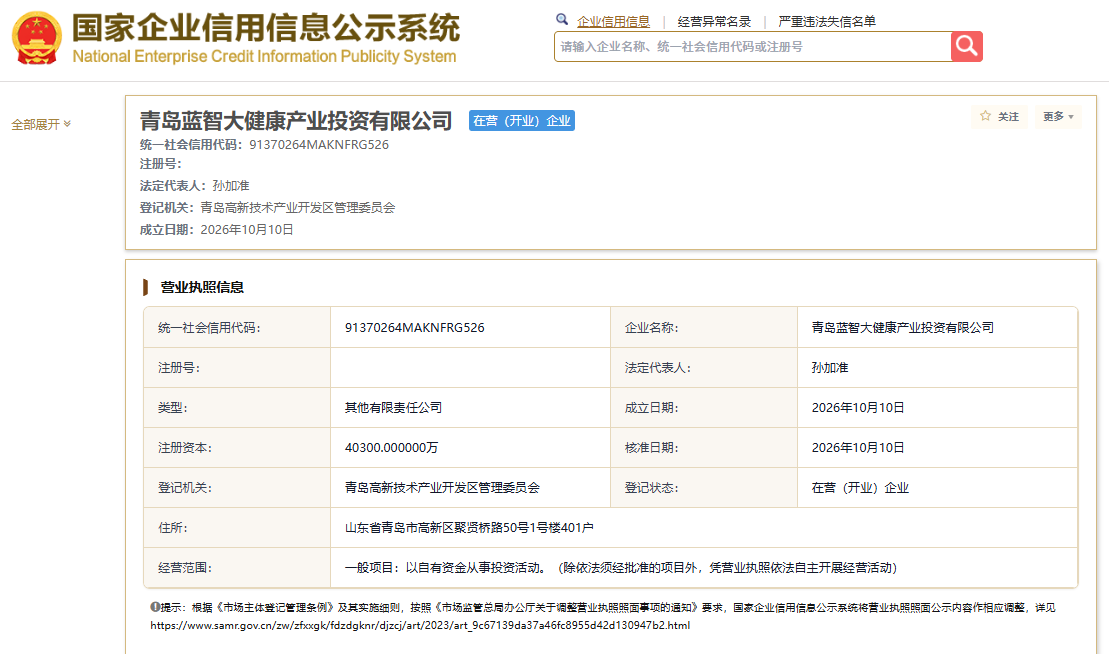Click the 类型 label cell
The height and width of the screenshot is (654, 1109).
[x=237, y=407]
